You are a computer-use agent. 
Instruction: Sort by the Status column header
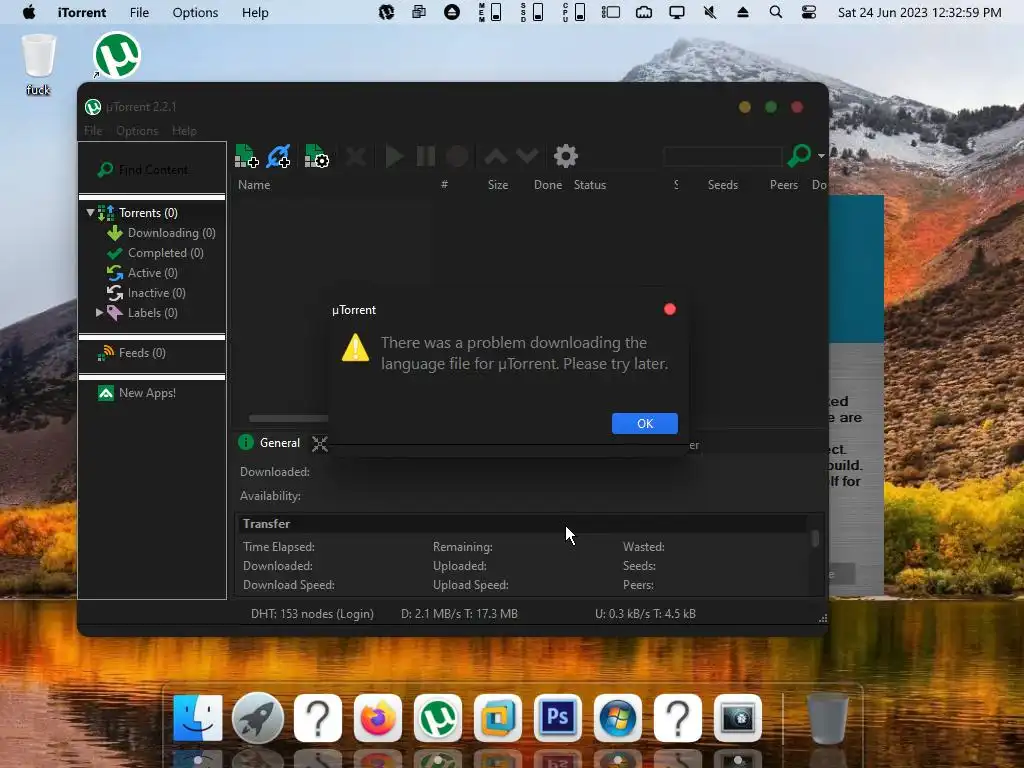pos(590,185)
